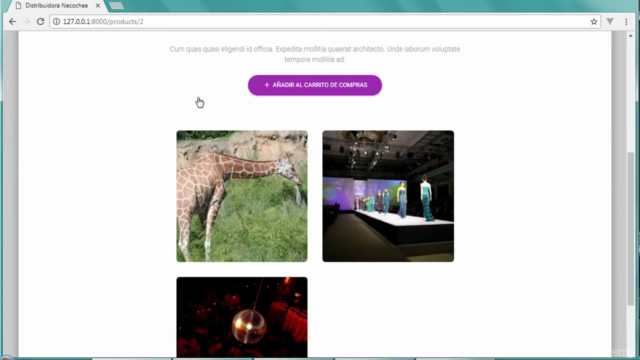640x360 pixels.
Task: Open a new browser tab
Action: [x=116, y=6]
